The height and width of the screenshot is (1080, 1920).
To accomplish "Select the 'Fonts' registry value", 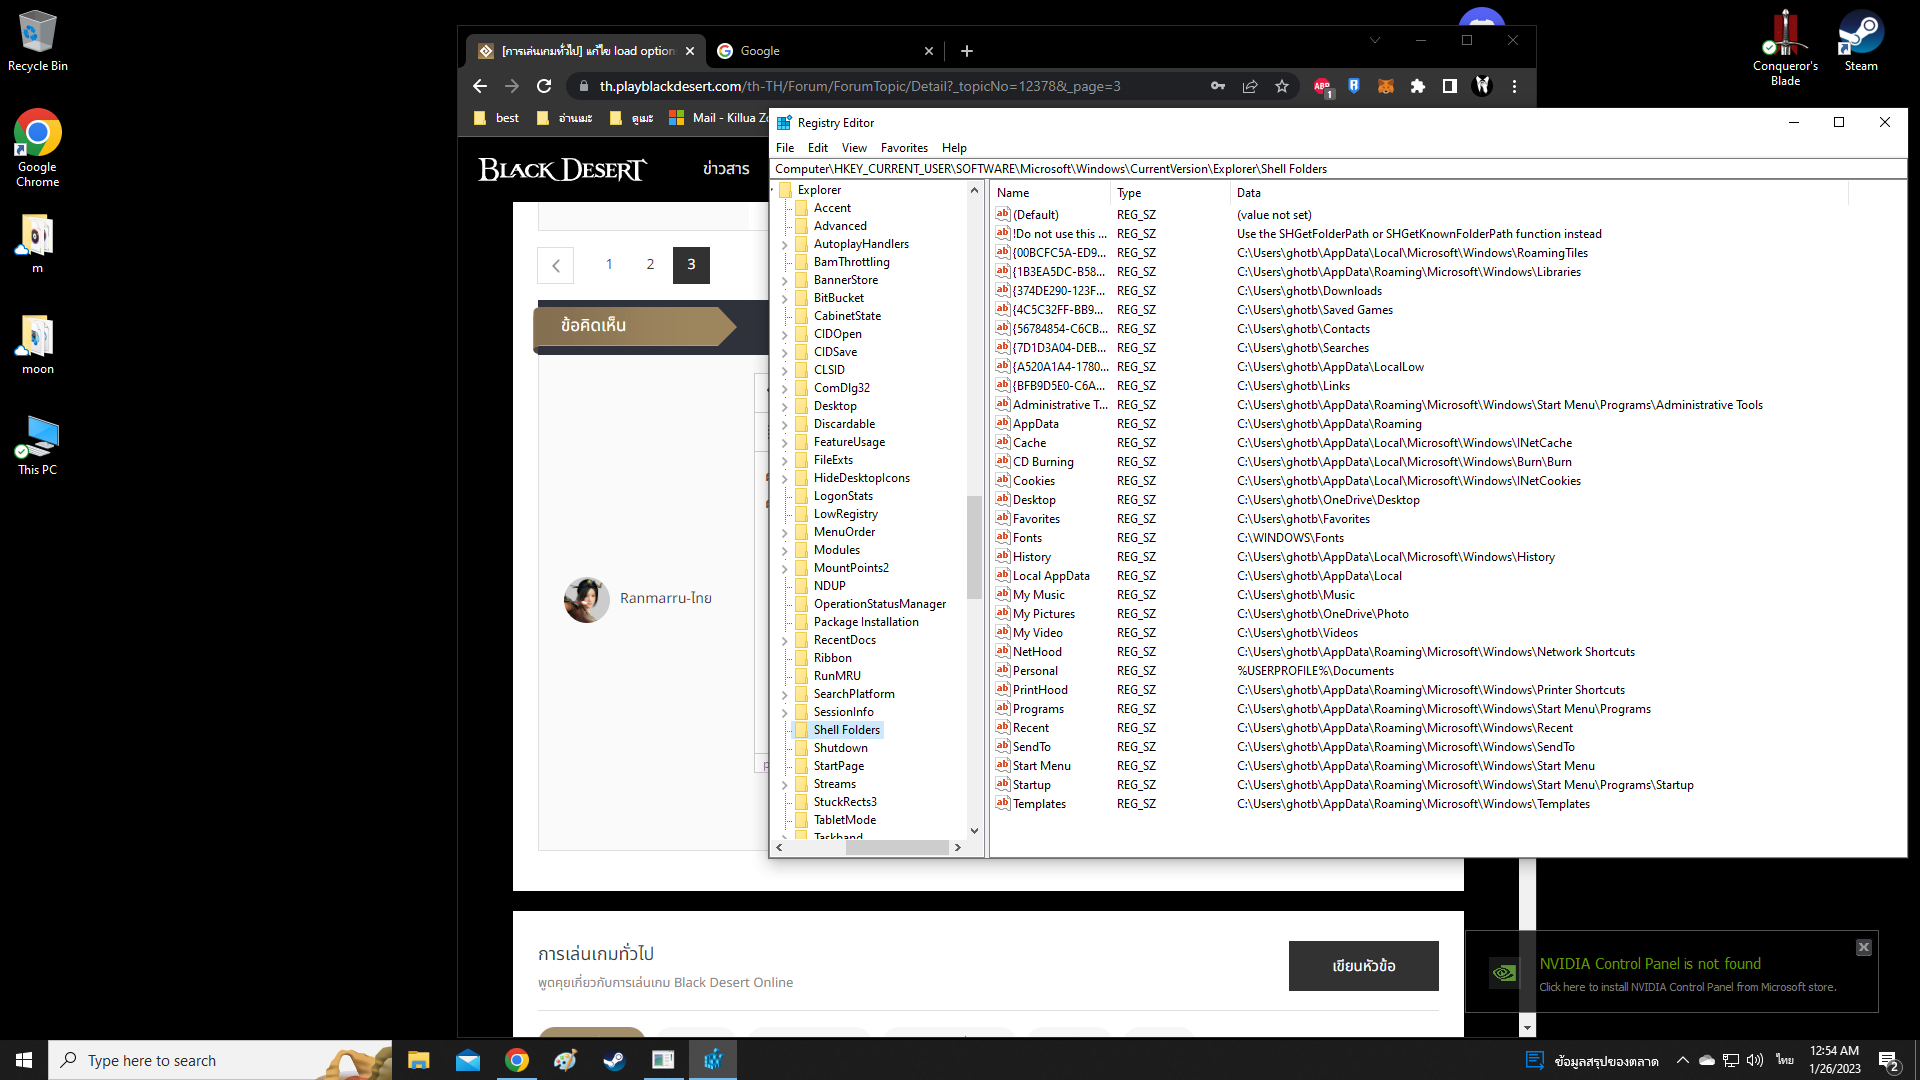I will click(x=1027, y=538).
